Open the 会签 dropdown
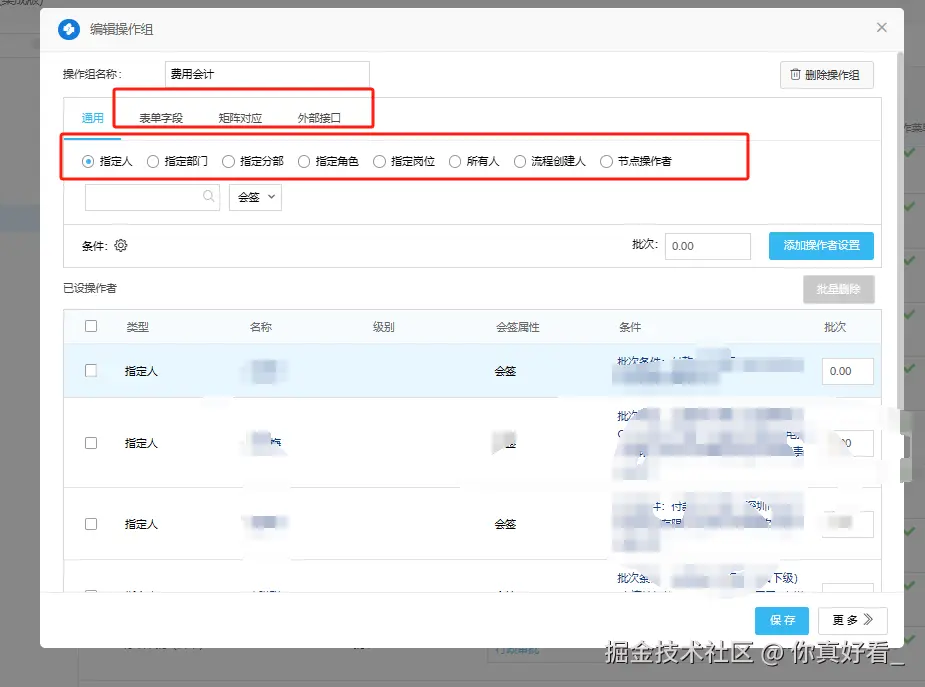This screenshot has height=687, width=925. [255, 197]
